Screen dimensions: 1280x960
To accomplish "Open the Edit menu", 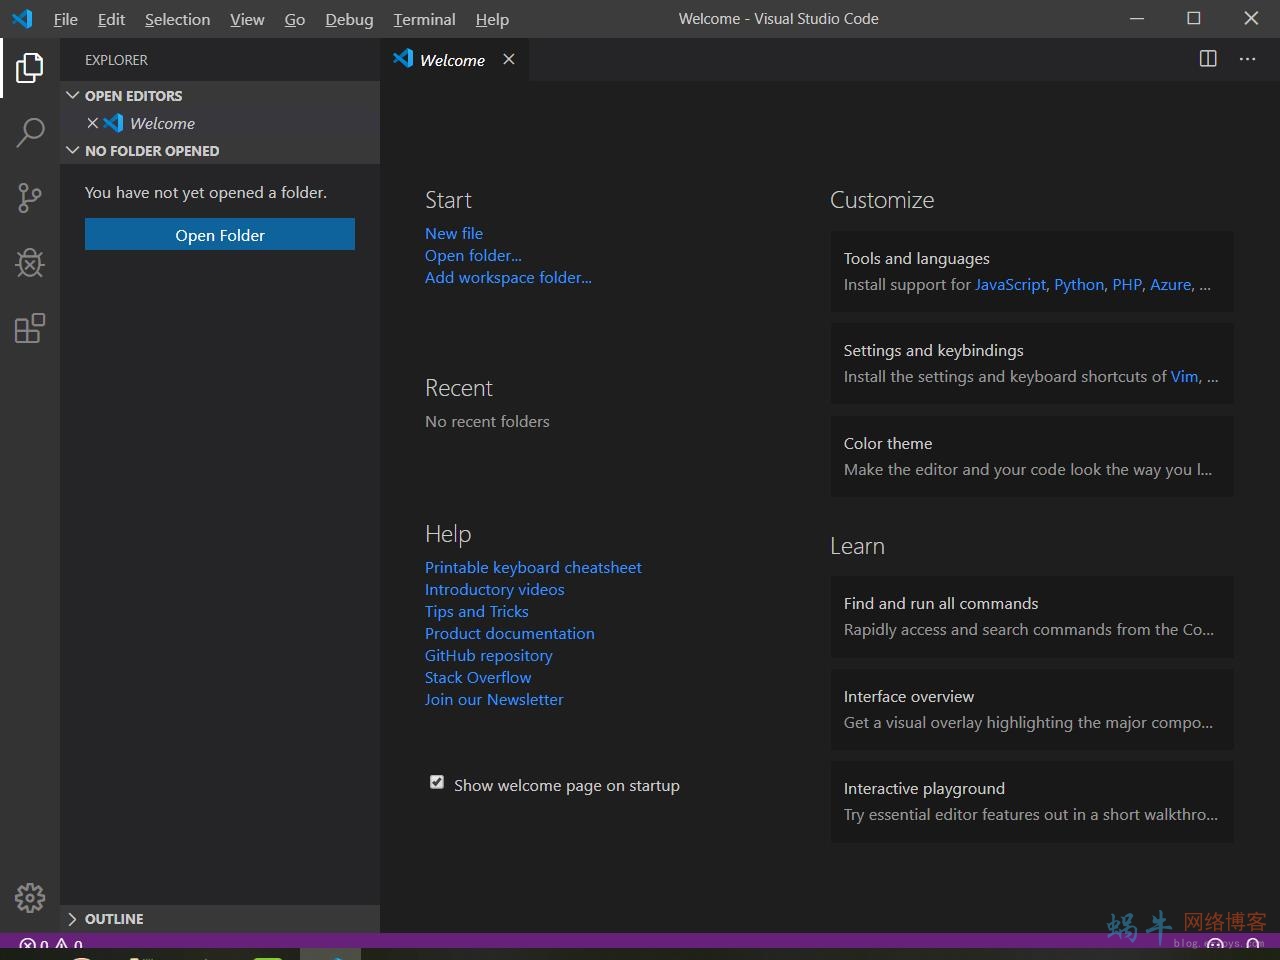I will click(x=111, y=19).
